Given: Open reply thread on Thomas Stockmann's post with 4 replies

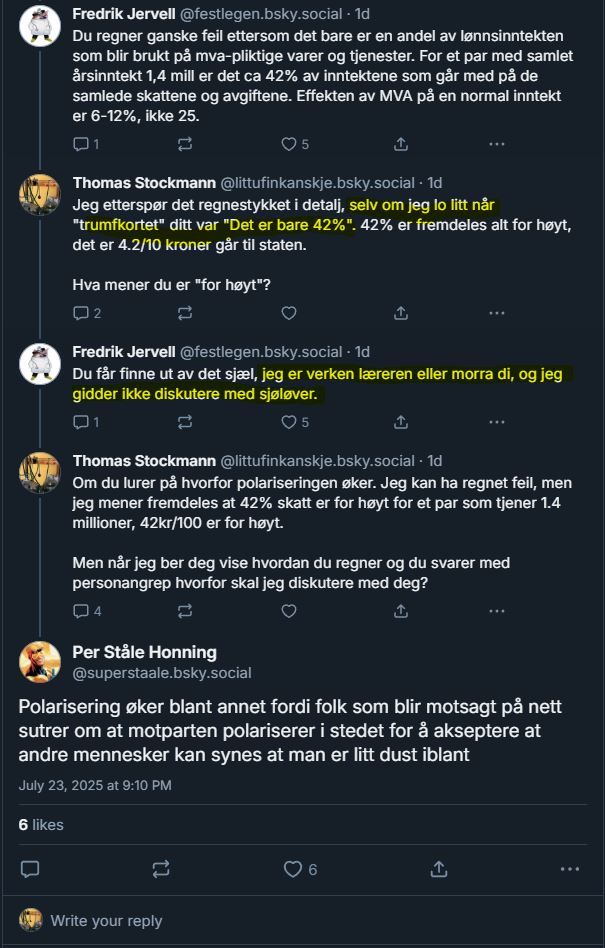Looking at the screenshot, I should click(87, 611).
